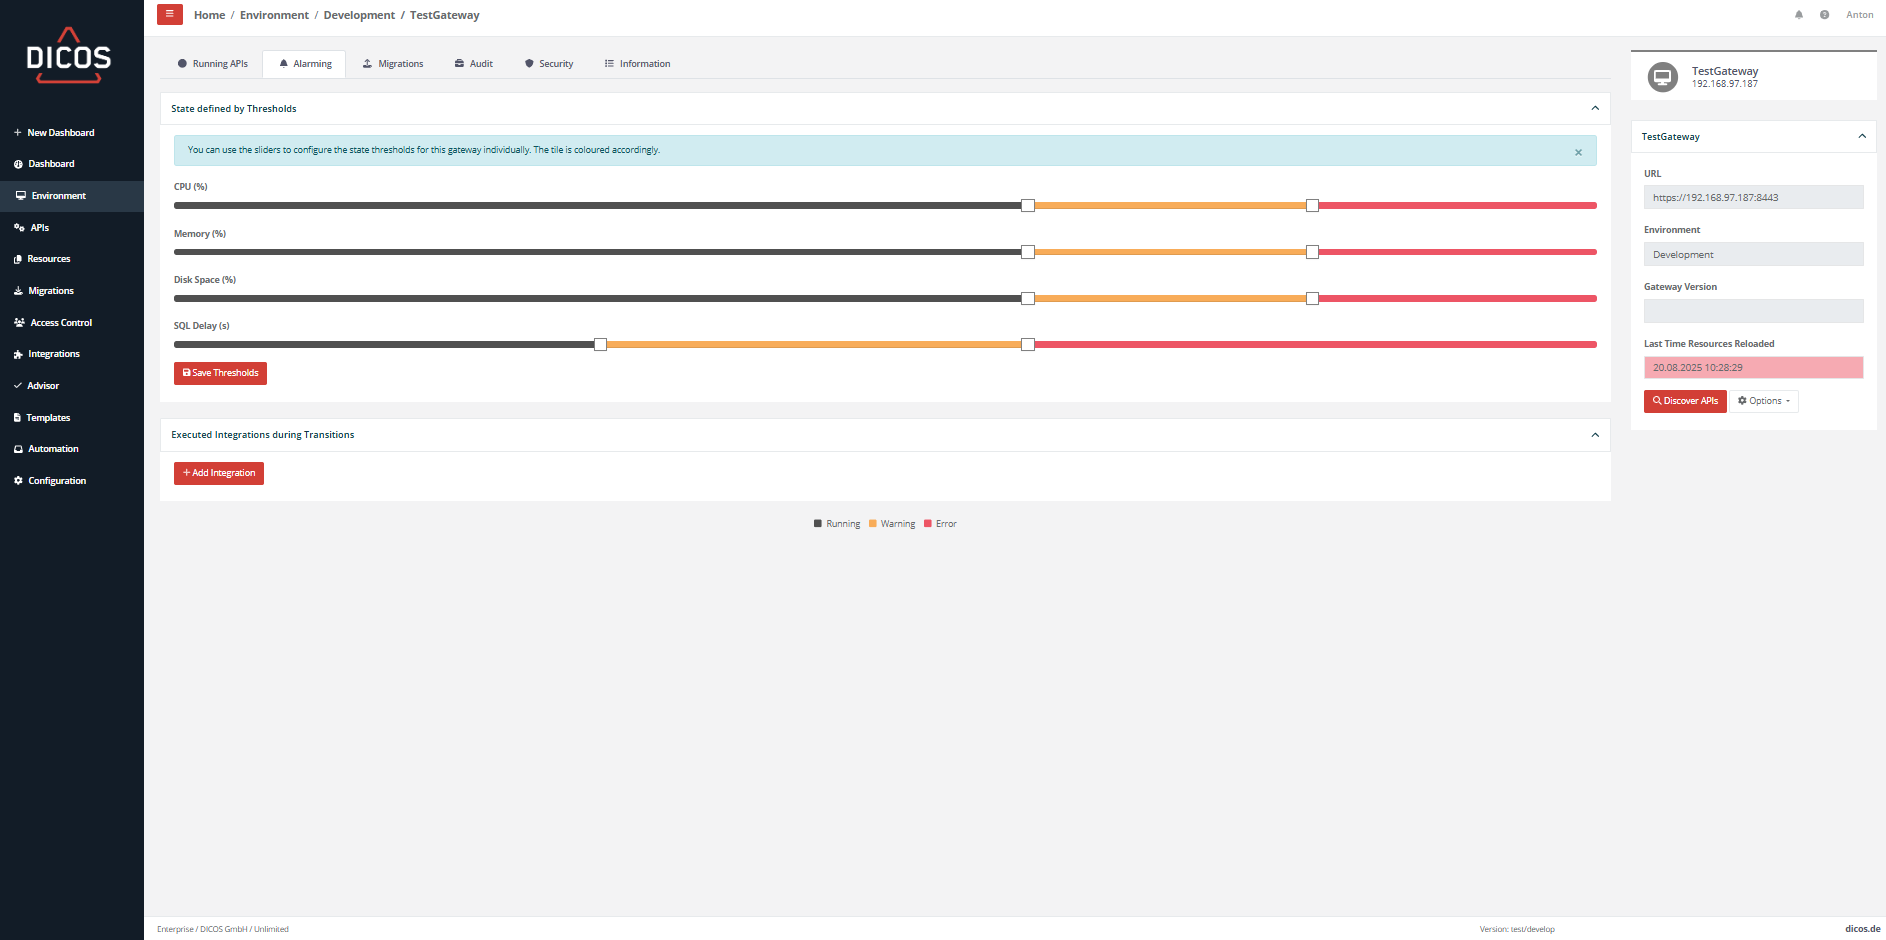The height and width of the screenshot is (940, 1886).
Task: Toggle Error series in chart legend
Action: coord(941,524)
